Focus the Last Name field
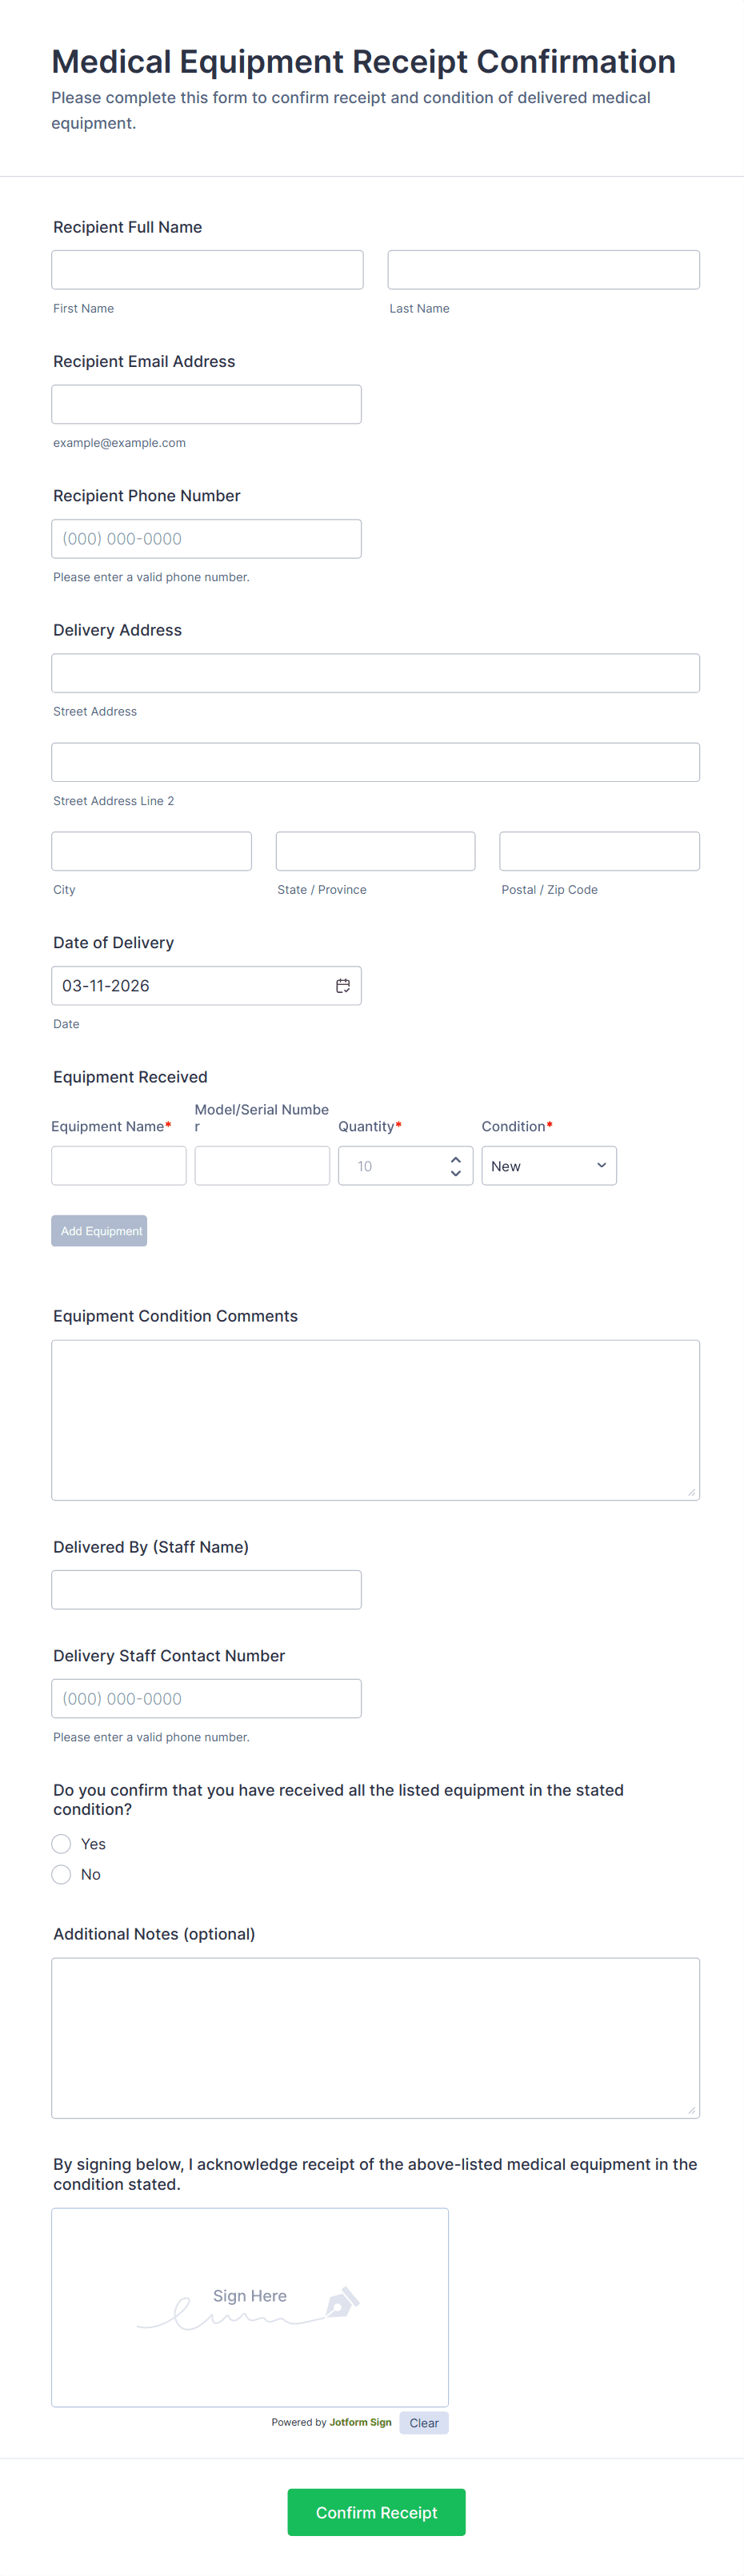 pyautogui.click(x=543, y=270)
